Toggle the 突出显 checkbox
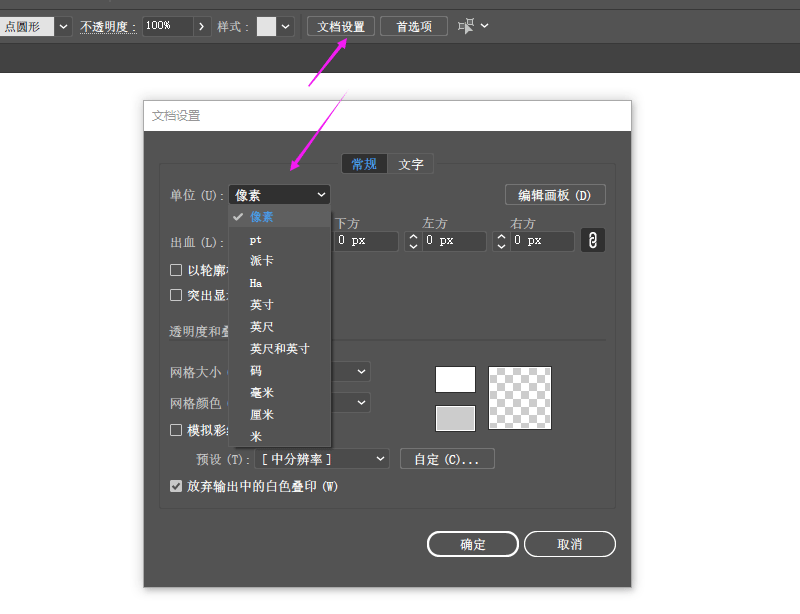Screen dimensions: 800x614 pyautogui.click(x=176, y=295)
